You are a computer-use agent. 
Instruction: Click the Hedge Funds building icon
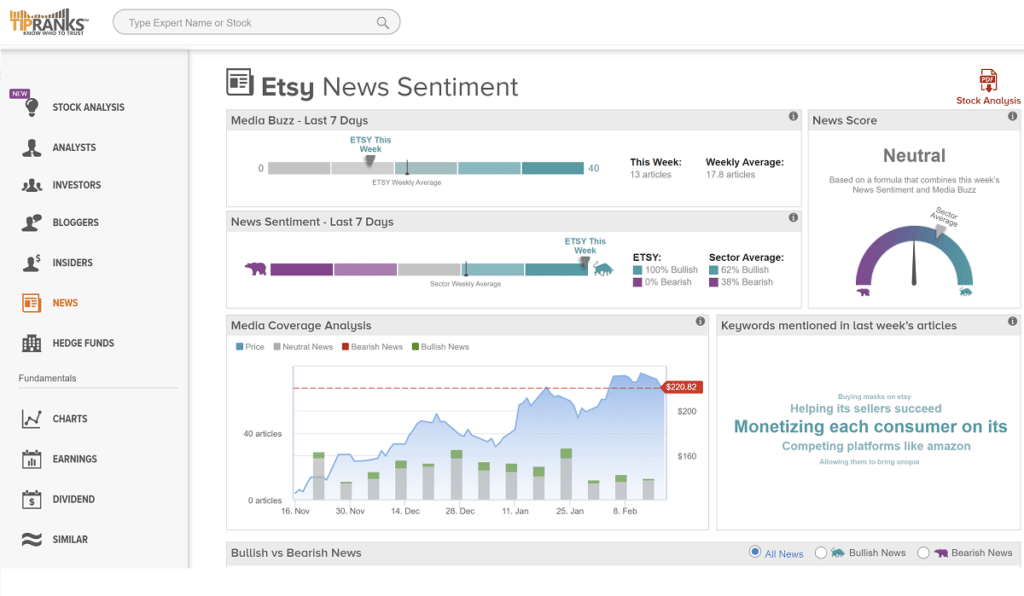click(31, 343)
